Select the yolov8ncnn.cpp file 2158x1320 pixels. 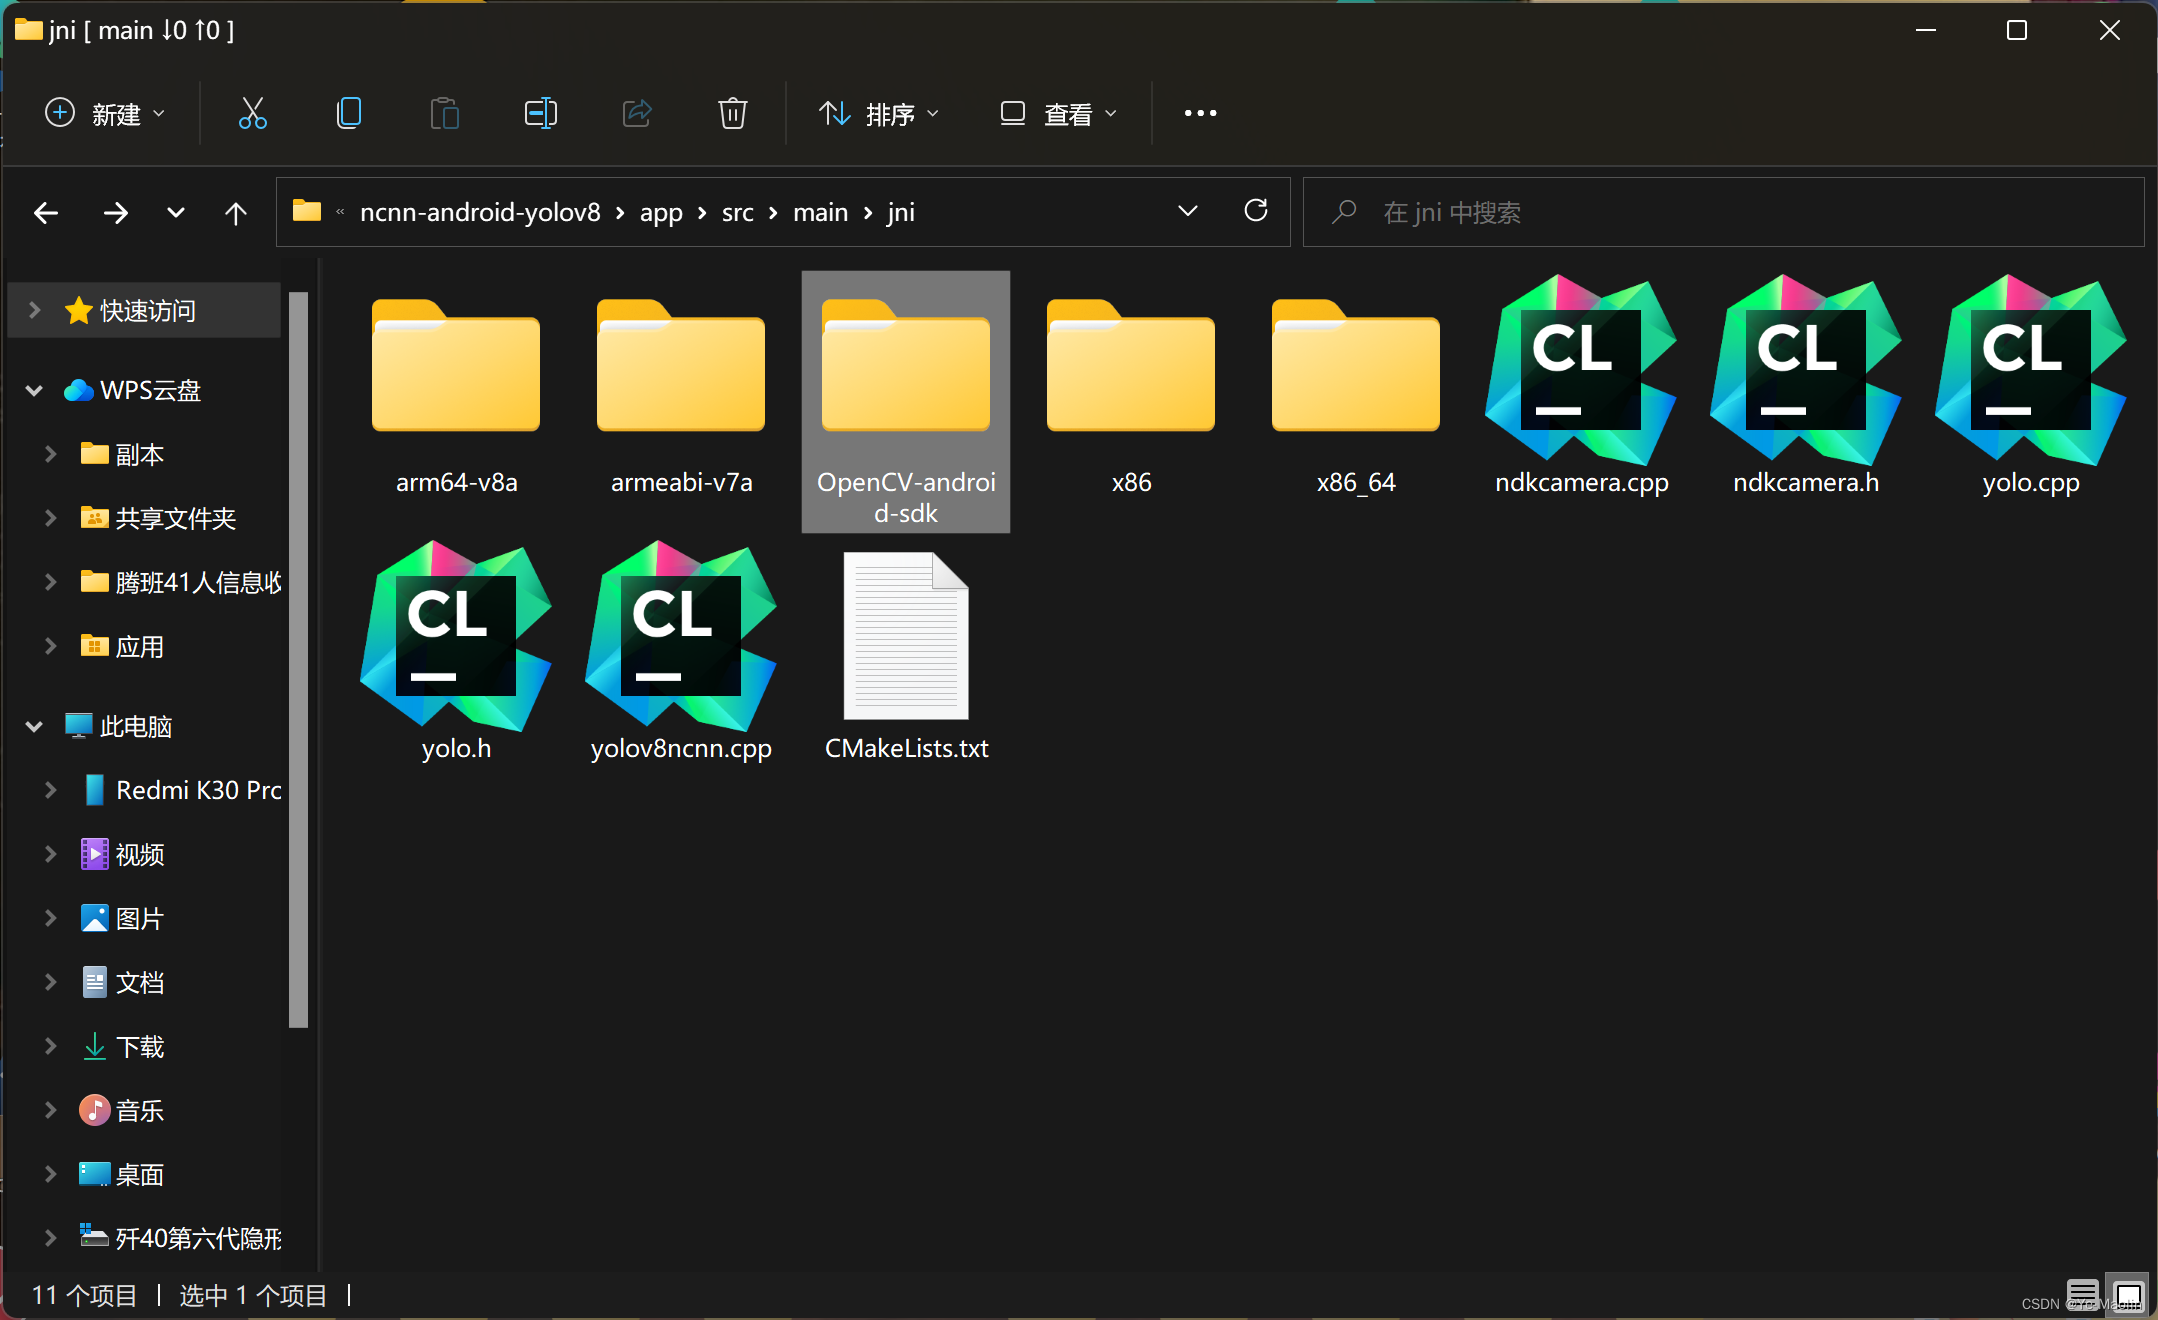click(x=681, y=652)
